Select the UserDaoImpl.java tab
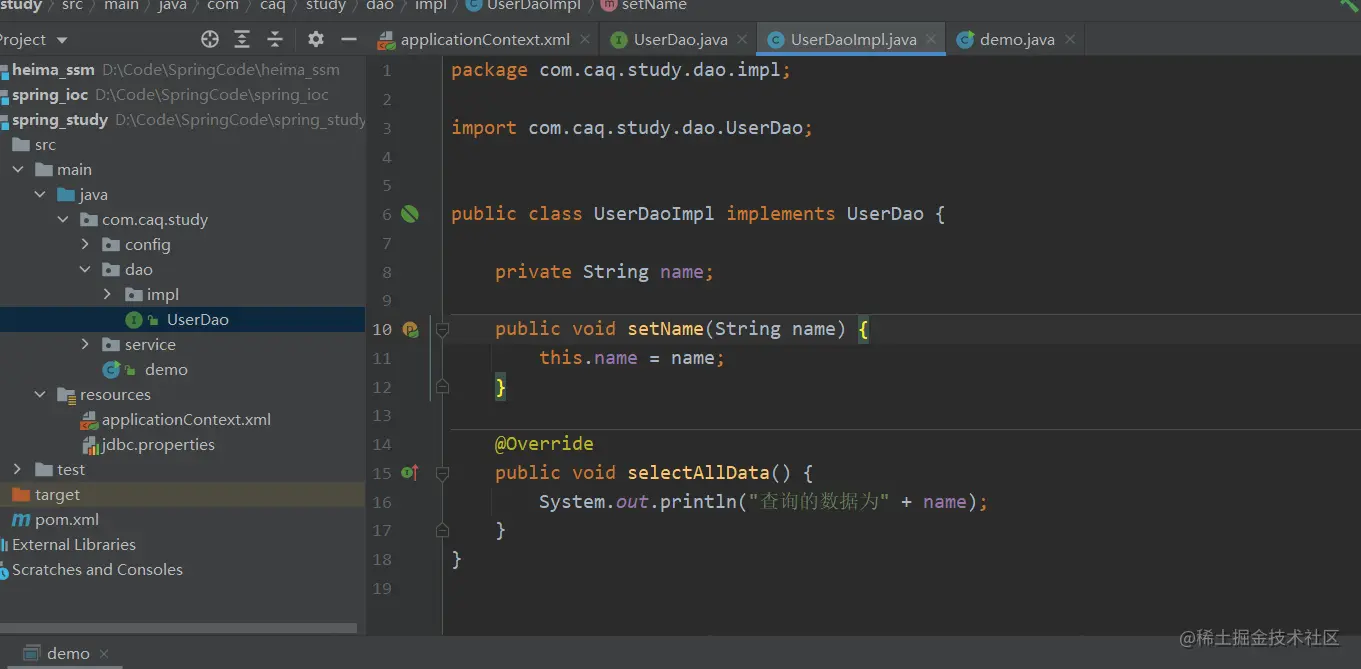Screen dimensions: 1361x669 tap(853, 40)
